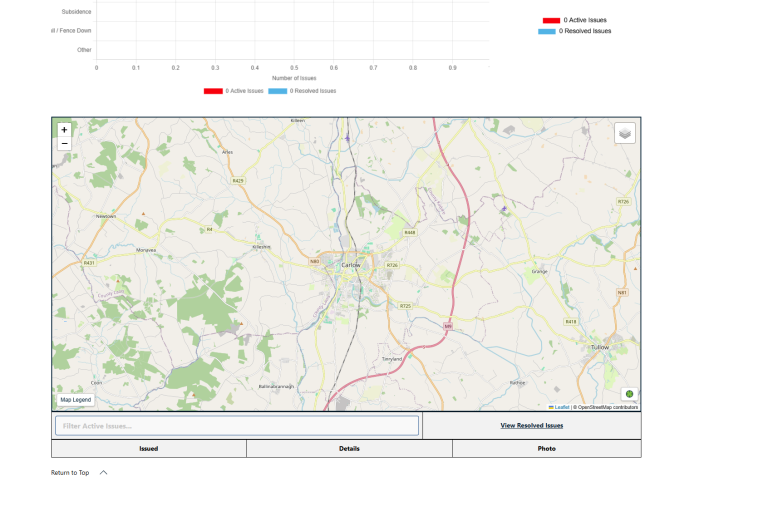
Task: Click the Filter Active Issues input field
Action: point(237,426)
